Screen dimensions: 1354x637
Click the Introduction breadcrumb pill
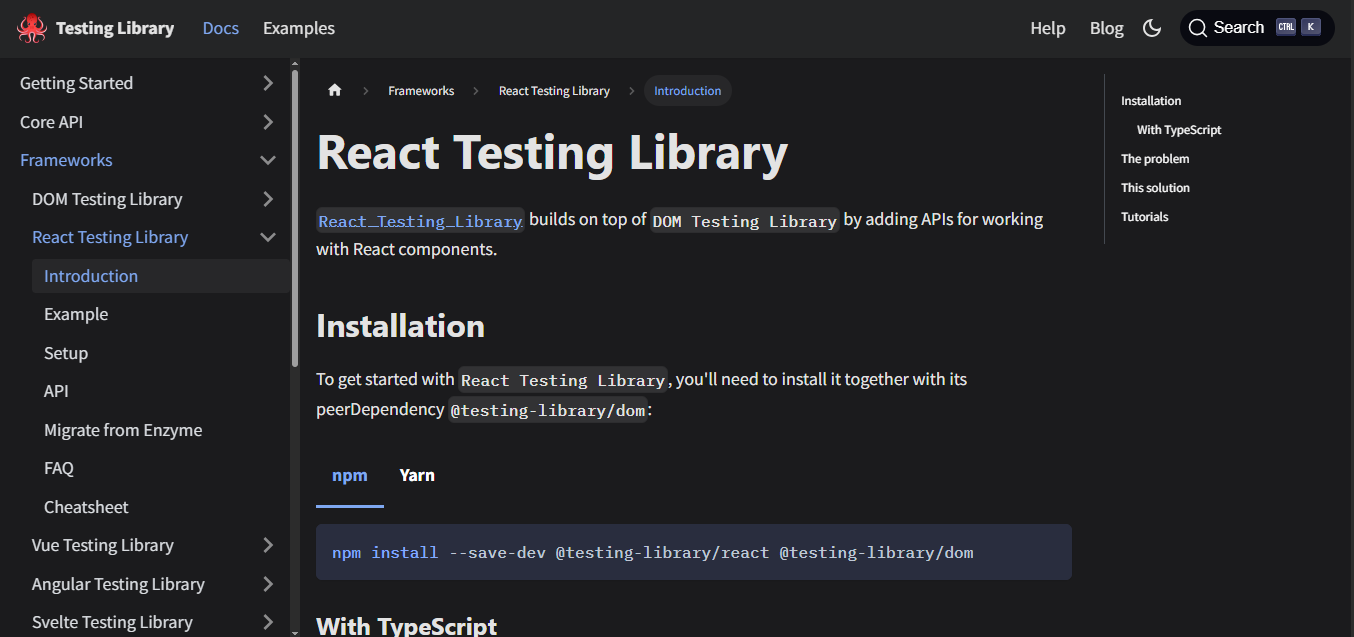[x=688, y=90]
